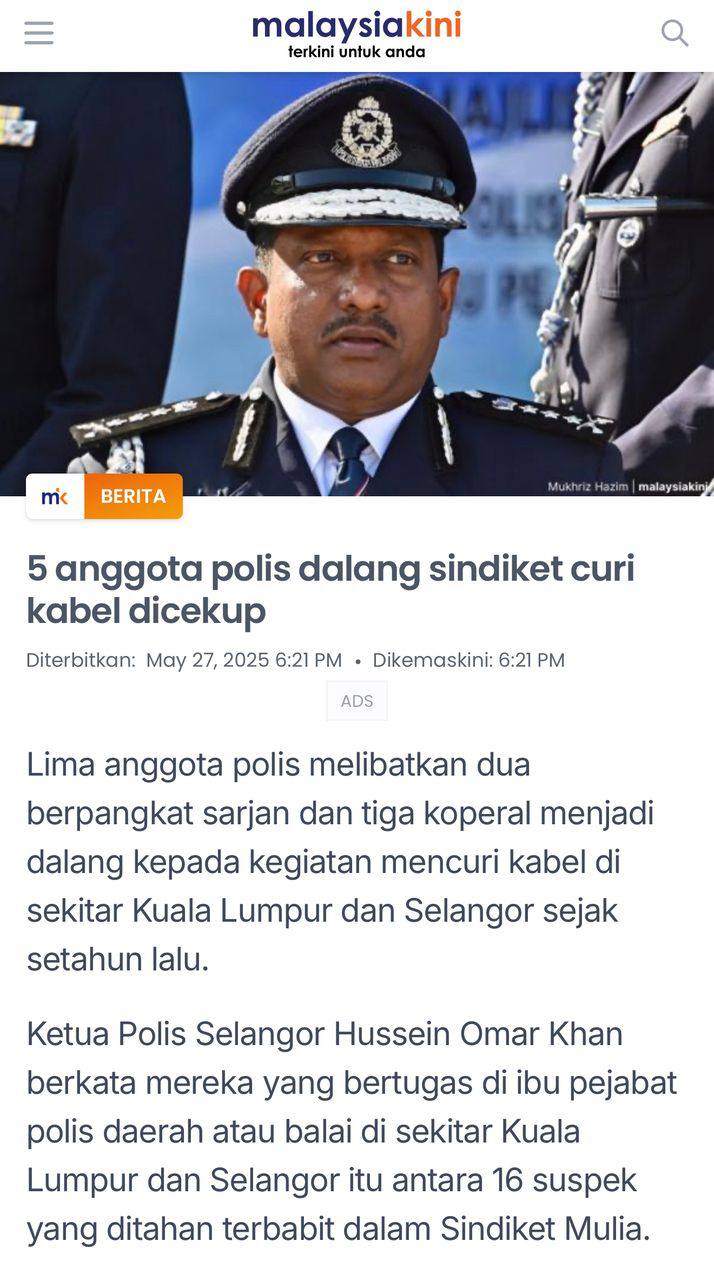Click the small mk logo badge

coord(55,496)
